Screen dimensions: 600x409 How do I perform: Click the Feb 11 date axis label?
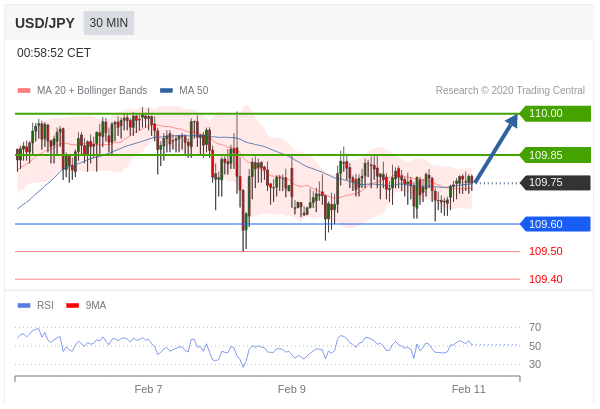468,389
